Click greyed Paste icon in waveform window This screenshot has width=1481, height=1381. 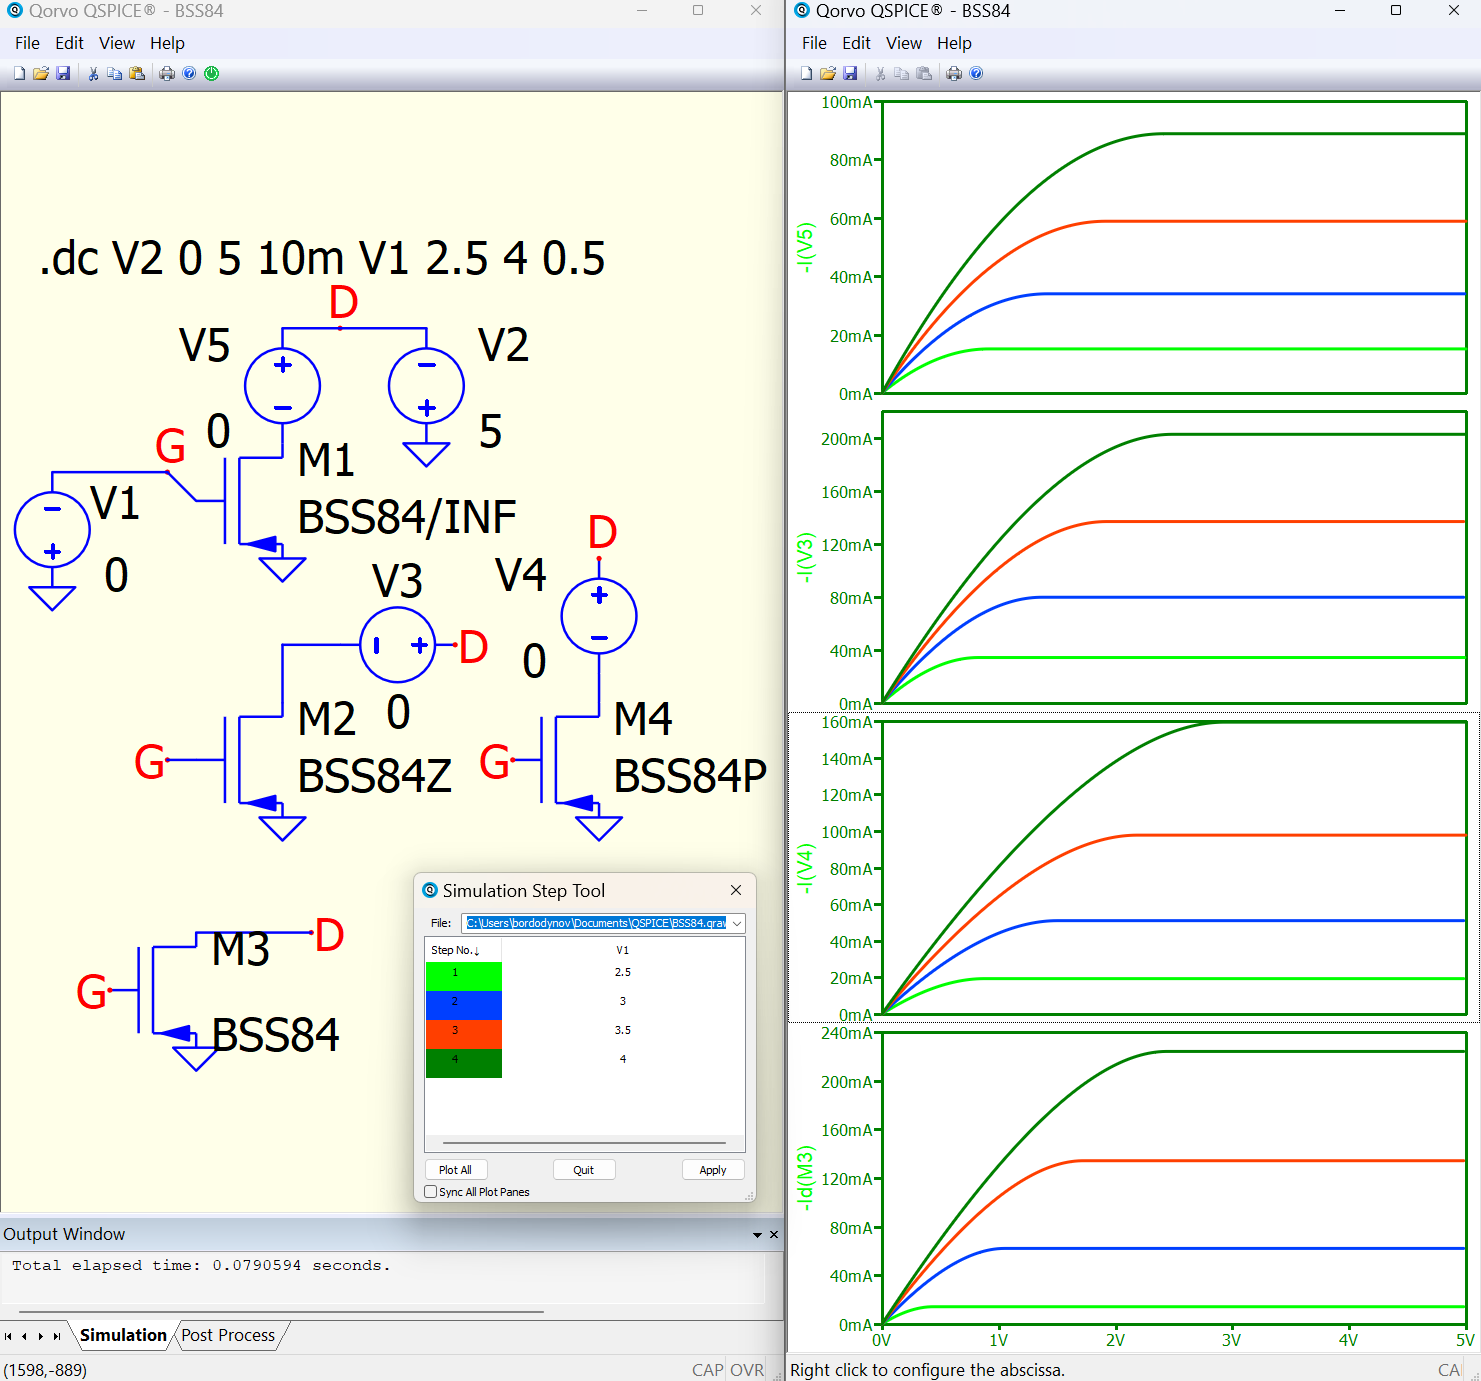point(924,73)
